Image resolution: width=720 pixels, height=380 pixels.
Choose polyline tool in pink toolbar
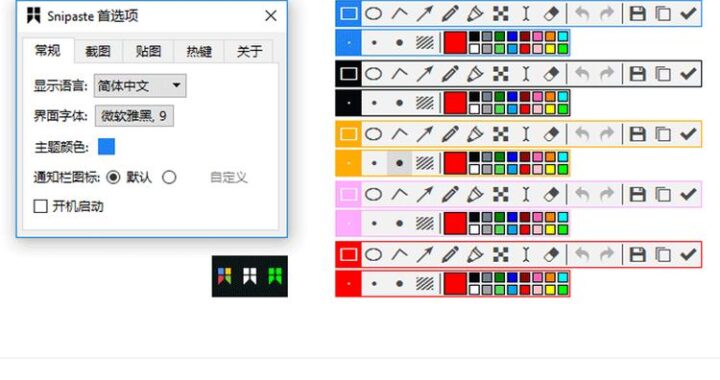tap(399, 194)
